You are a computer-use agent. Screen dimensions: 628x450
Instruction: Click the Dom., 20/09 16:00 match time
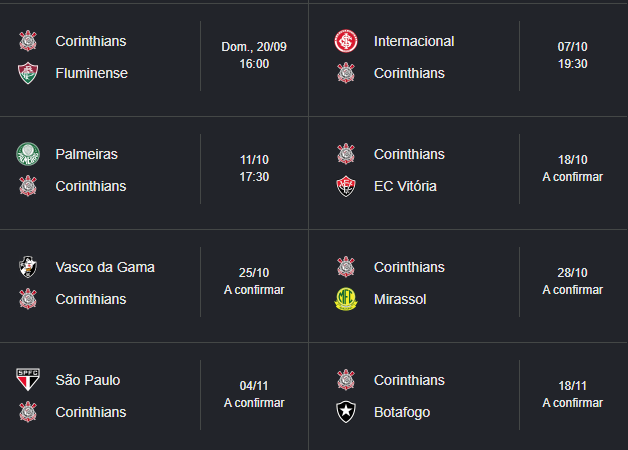(254, 55)
